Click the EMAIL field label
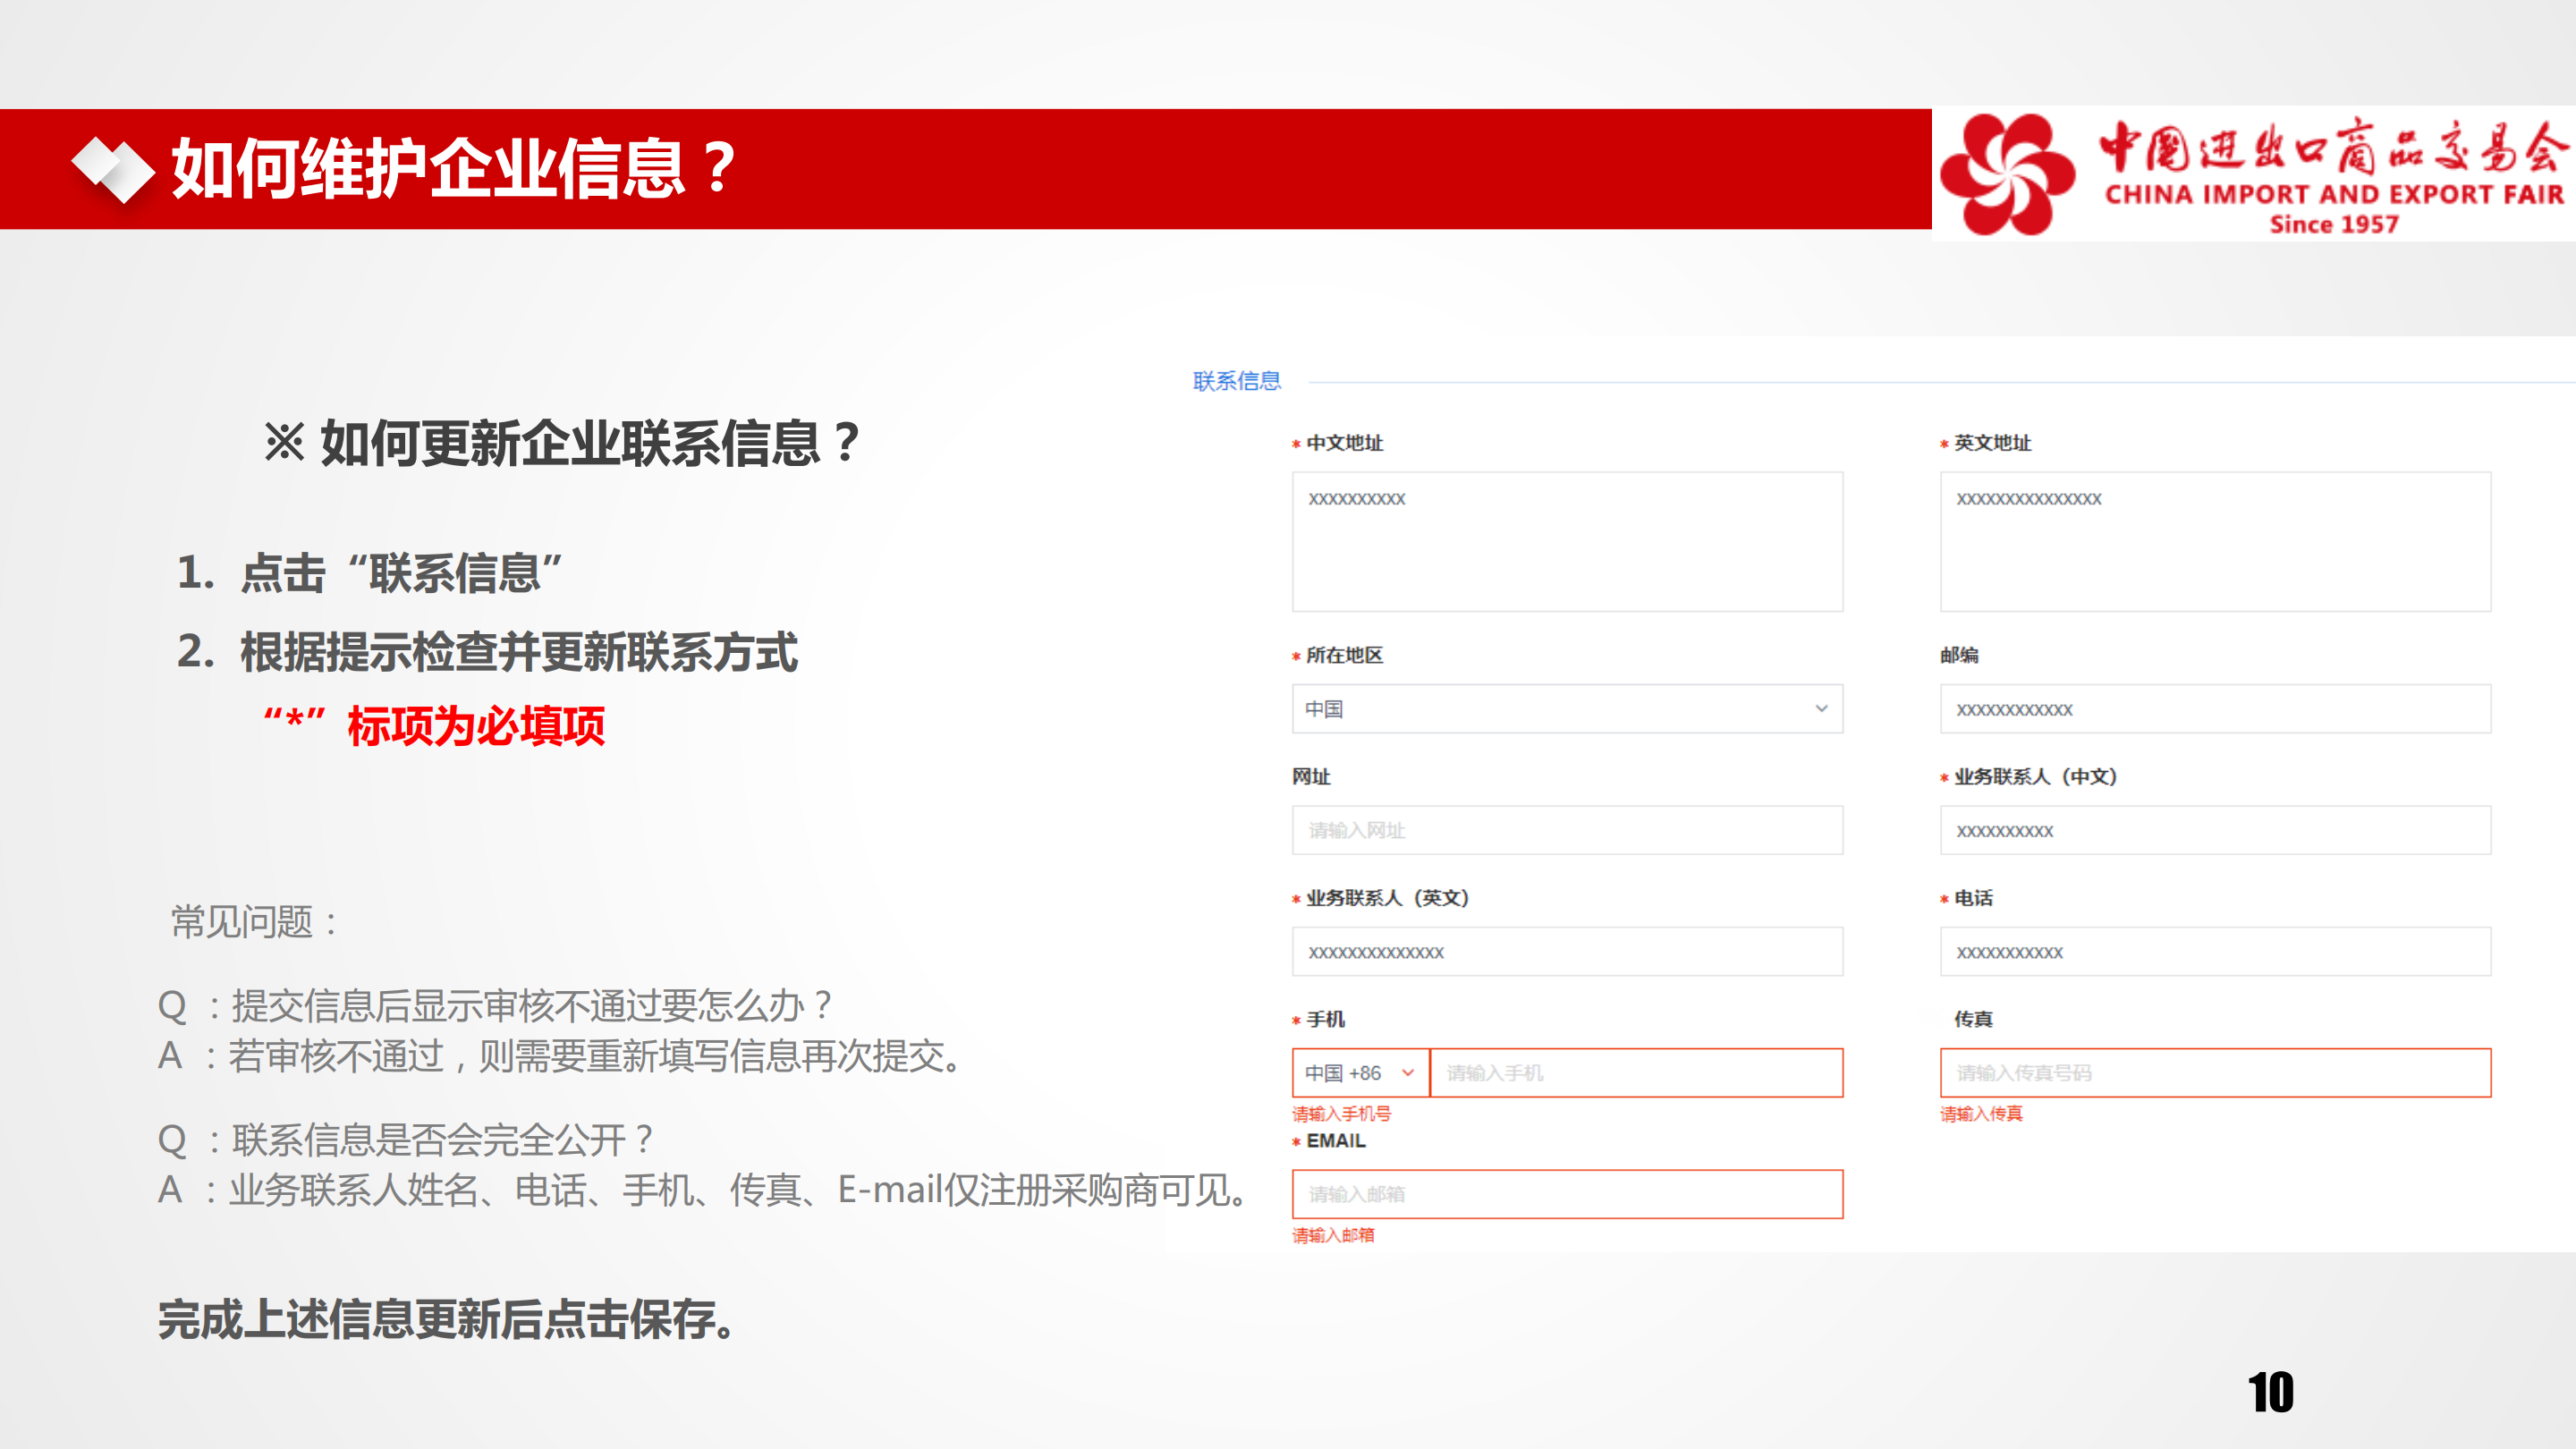This screenshot has height=1449, width=2576. [1335, 1140]
